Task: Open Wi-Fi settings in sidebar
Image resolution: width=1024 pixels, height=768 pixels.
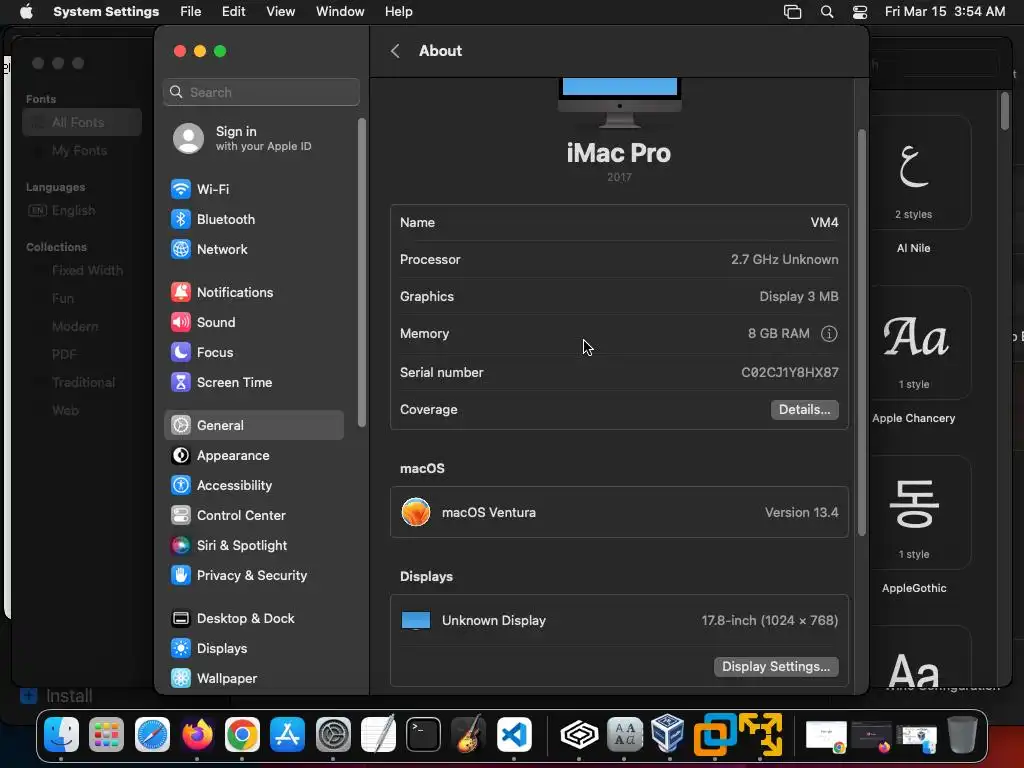Action: (254, 189)
